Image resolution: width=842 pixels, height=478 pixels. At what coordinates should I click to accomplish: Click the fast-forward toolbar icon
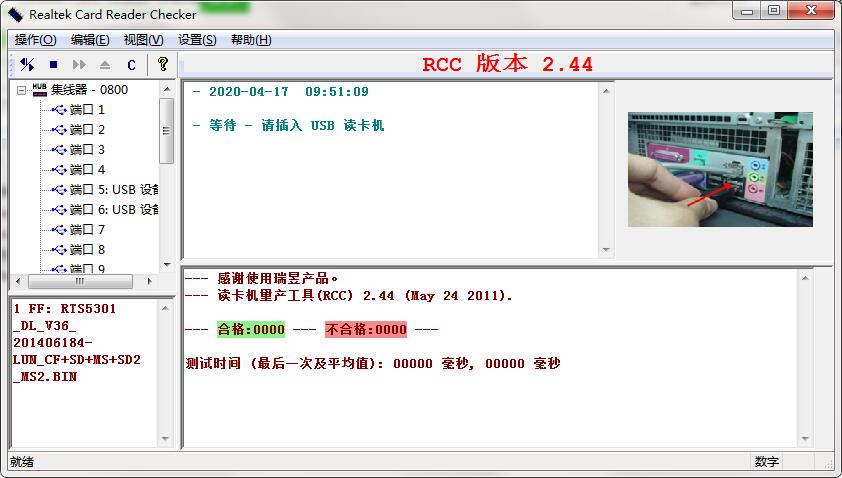click(79, 64)
